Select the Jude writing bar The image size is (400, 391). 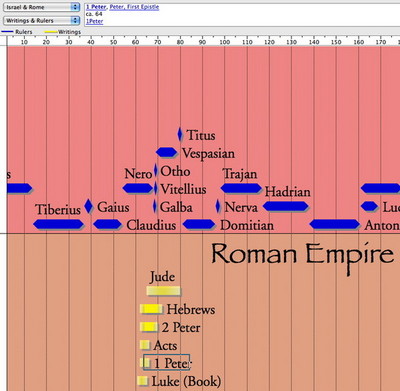[164, 291]
